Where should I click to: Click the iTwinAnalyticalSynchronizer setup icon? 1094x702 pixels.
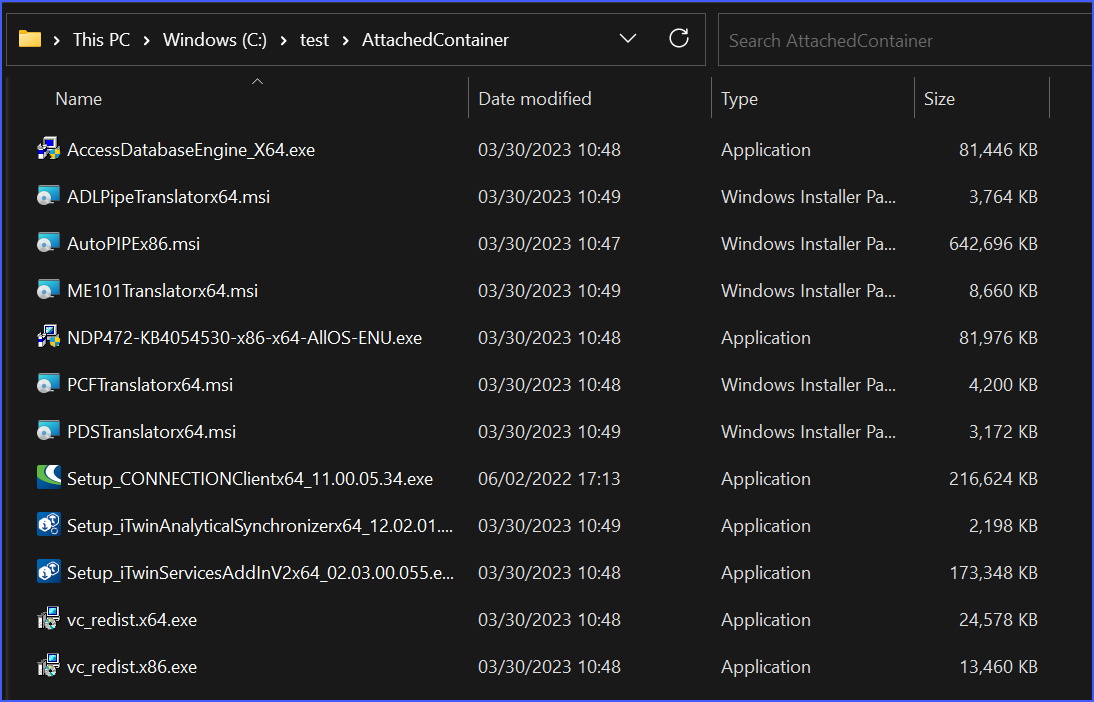tap(48, 525)
